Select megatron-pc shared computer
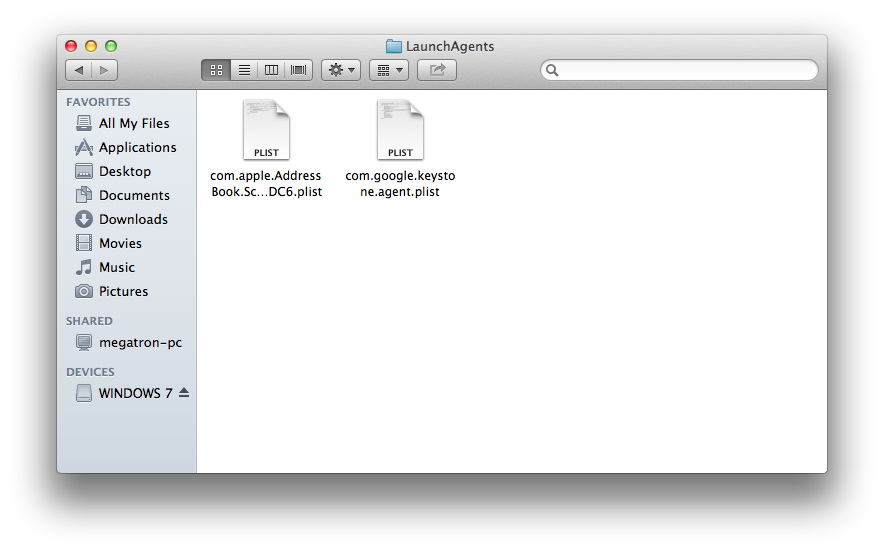 [x=129, y=342]
